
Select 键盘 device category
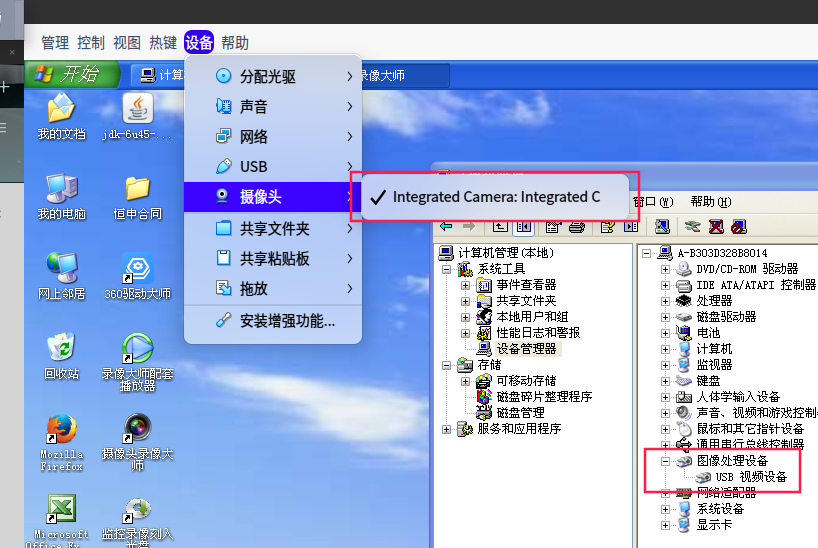click(708, 381)
